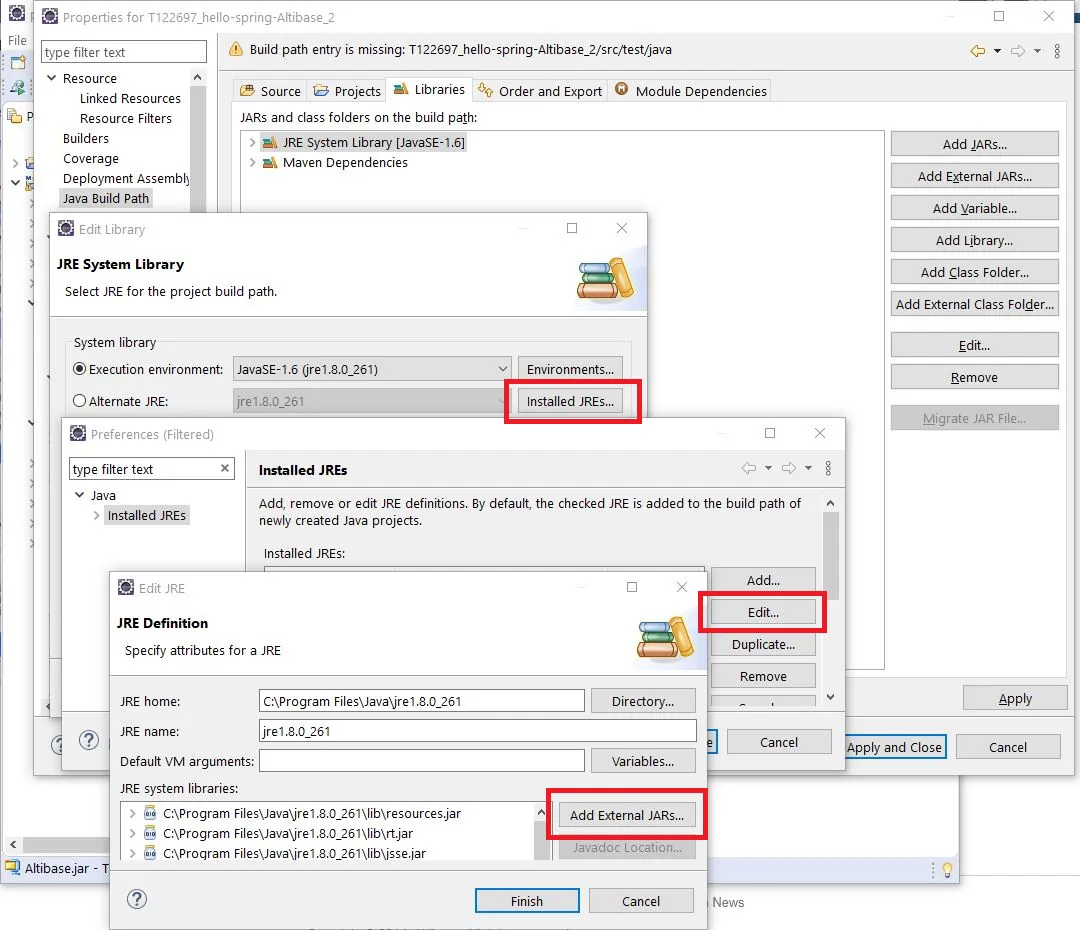Click the Finish button

point(527,901)
